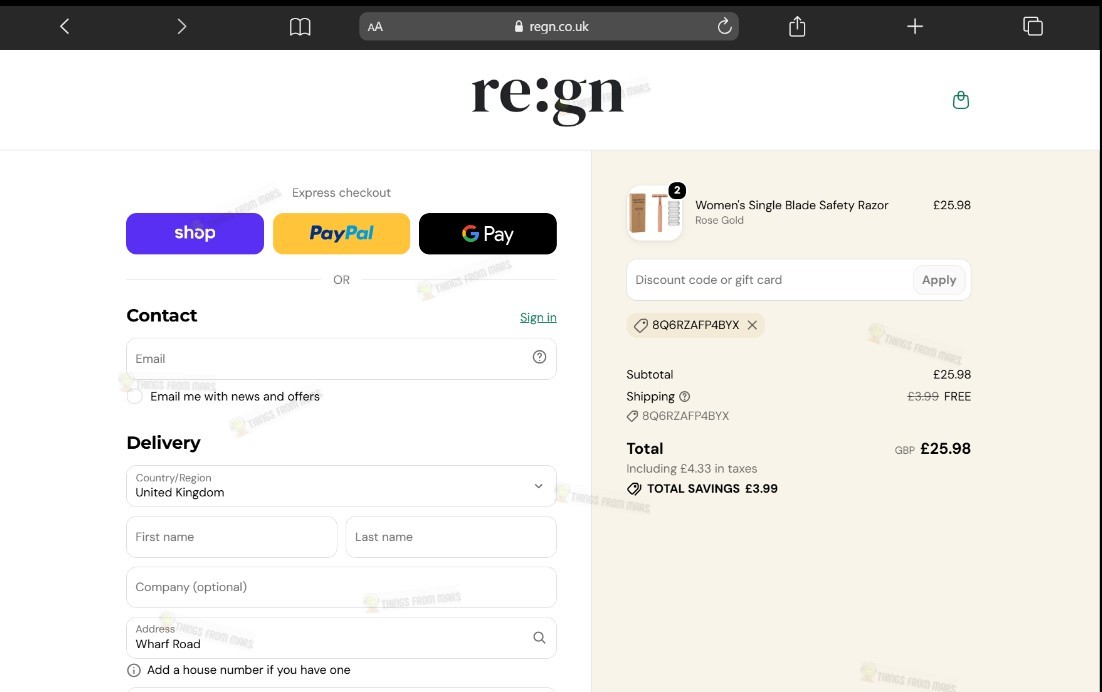Open the shopping bag cart icon
Image resolution: width=1102 pixels, height=692 pixels.
point(961,100)
